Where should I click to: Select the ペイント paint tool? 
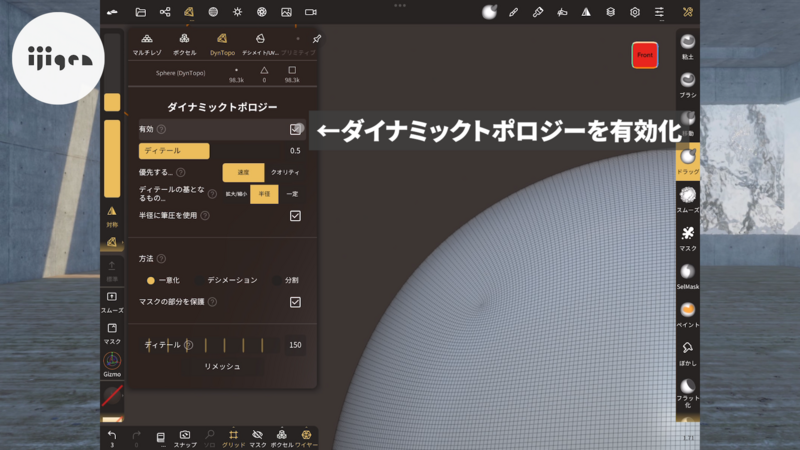click(688, 314)
